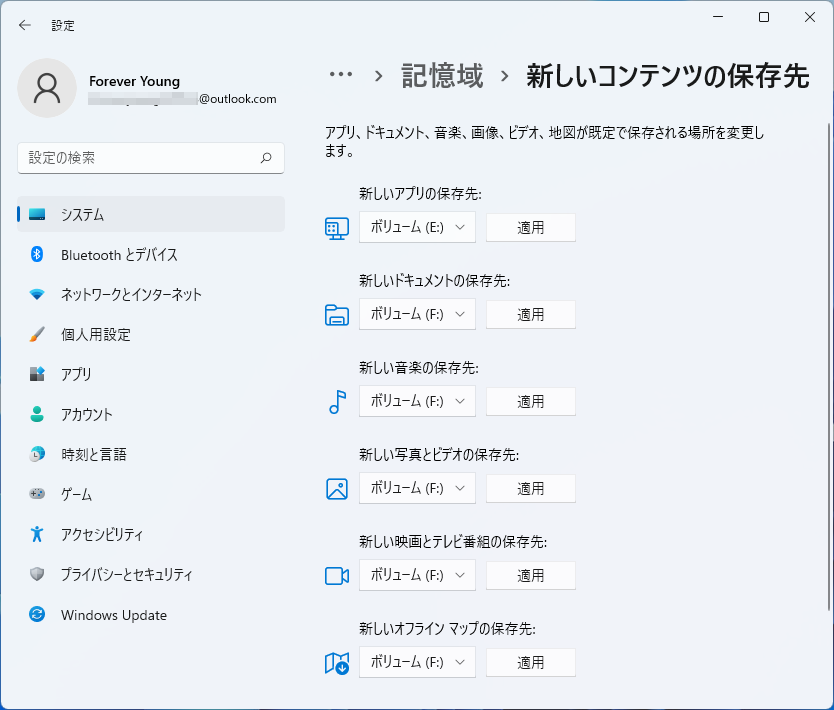Click the back arrow at top left

[24, 25]
